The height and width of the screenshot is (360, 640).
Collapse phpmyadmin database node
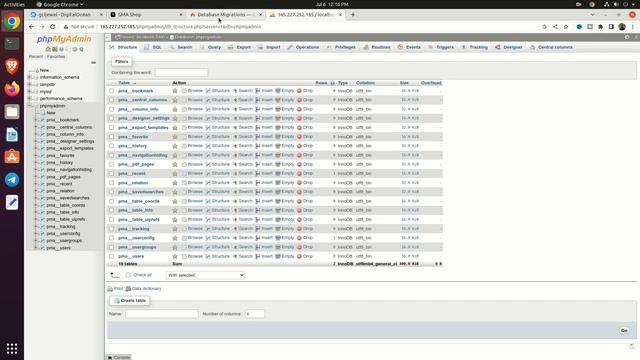[29, 106]
